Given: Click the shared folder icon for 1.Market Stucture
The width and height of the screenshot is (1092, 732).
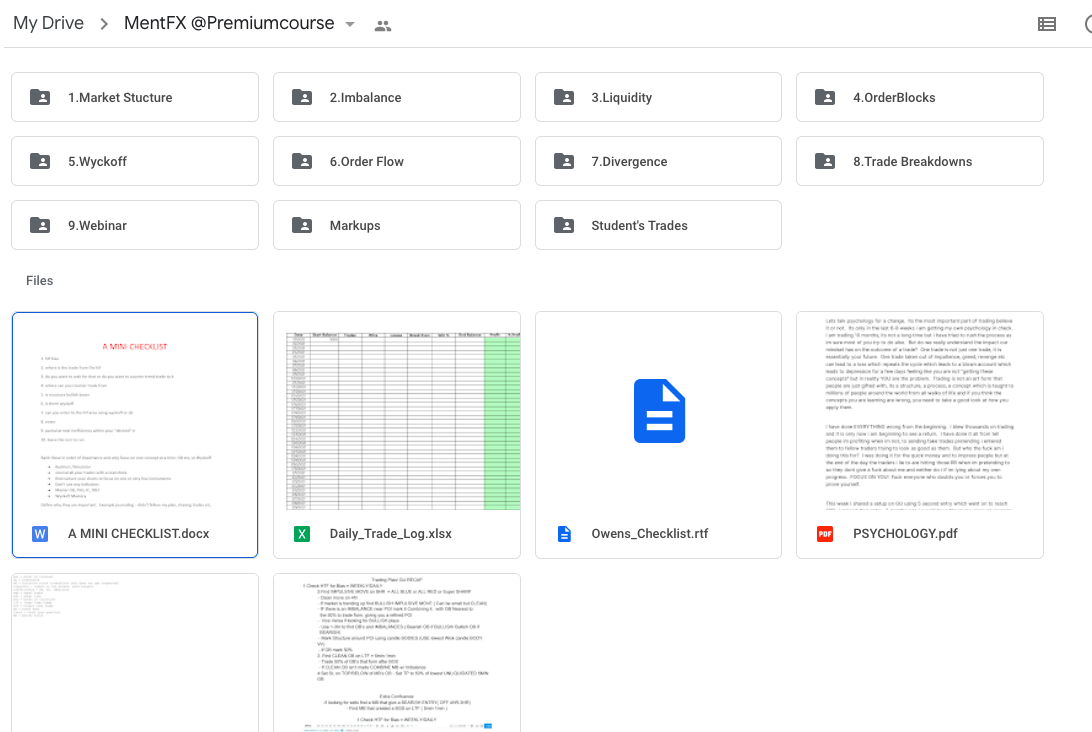Looking at the screenshot, I should pos(40,97).
